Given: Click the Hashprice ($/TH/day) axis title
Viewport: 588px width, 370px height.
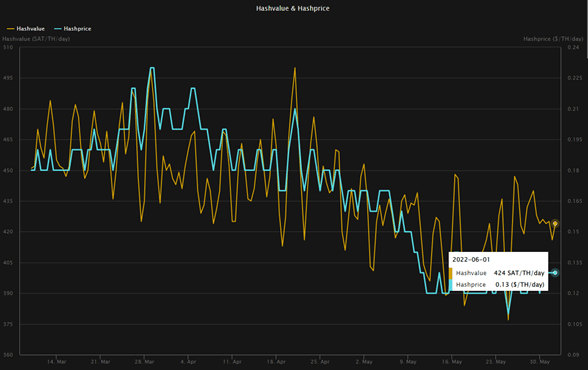Looking at the screenshot, I should (553, 39).
